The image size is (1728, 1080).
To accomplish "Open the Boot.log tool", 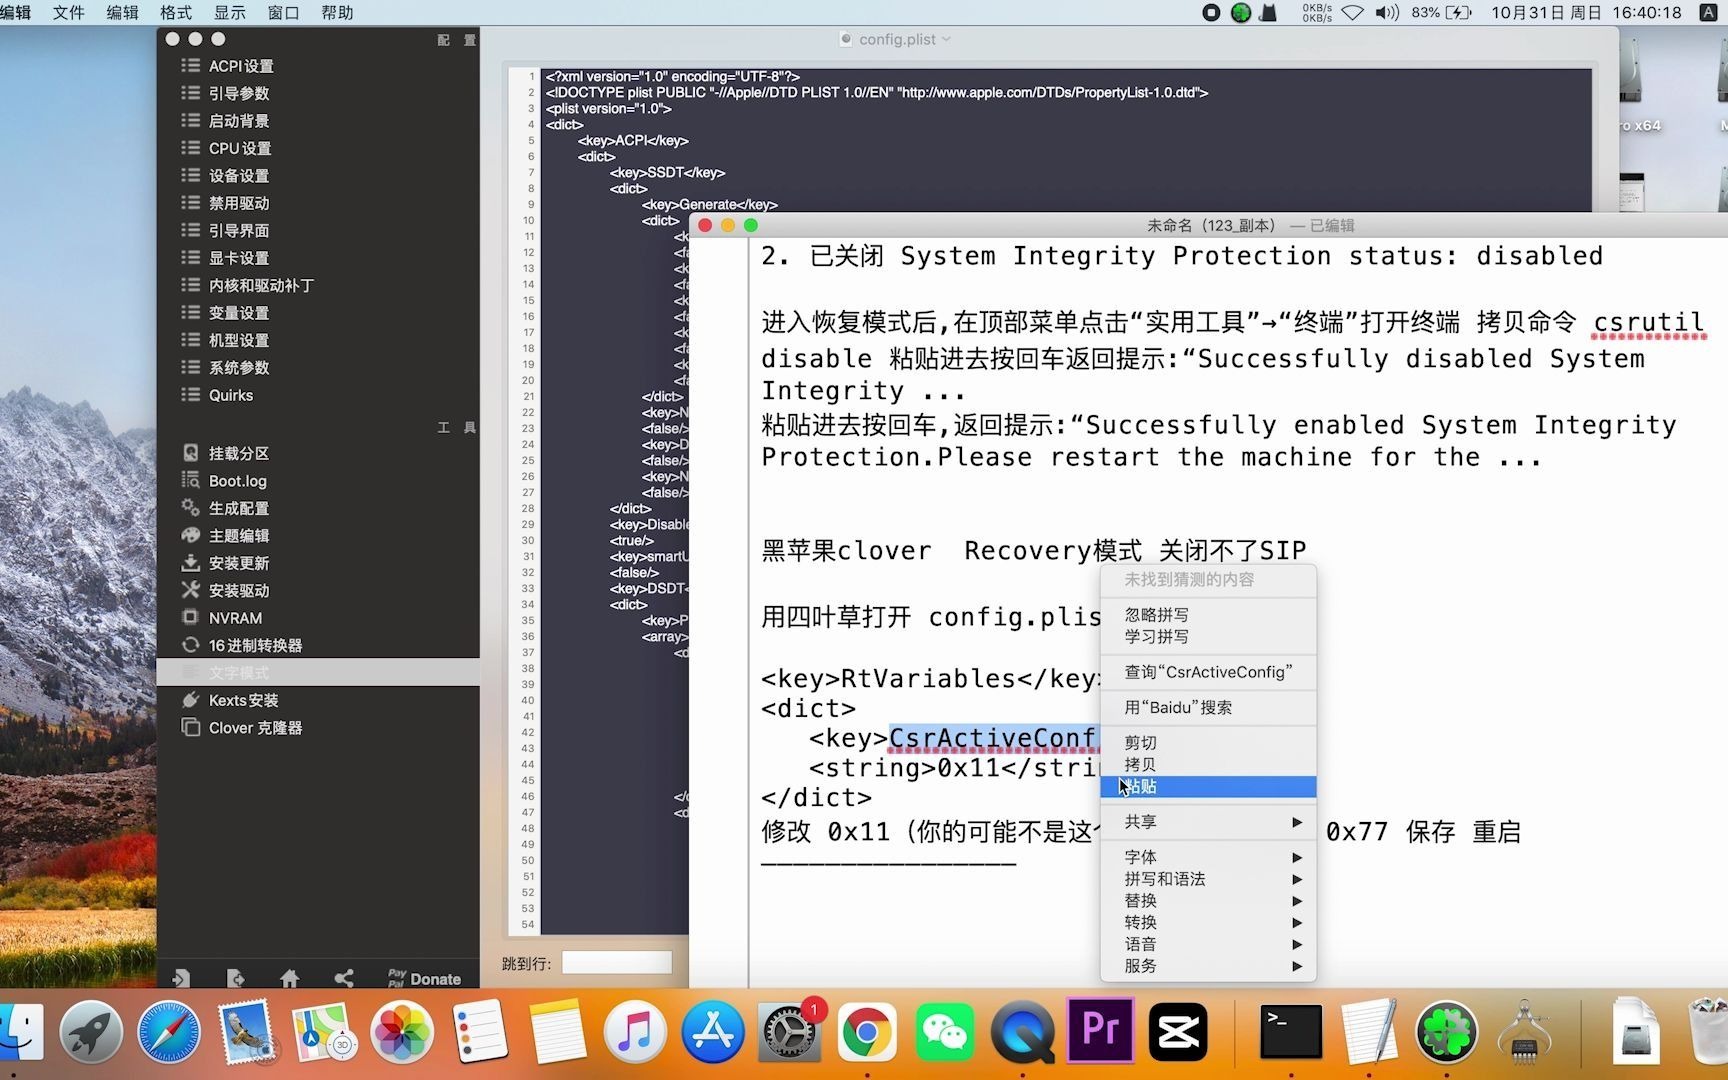I will (237, 480).
